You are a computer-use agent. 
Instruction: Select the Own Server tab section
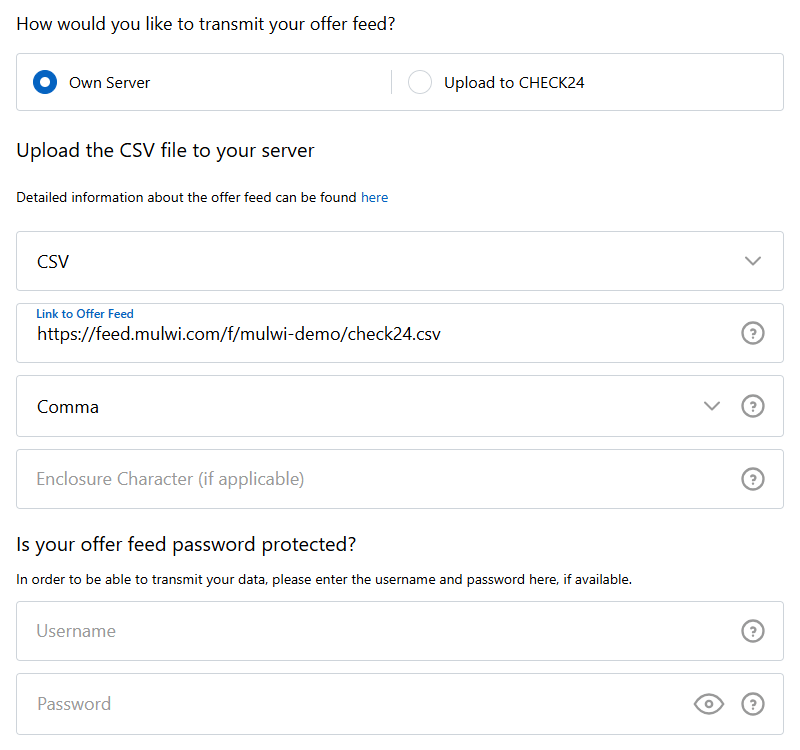click(x=105, y=82)
